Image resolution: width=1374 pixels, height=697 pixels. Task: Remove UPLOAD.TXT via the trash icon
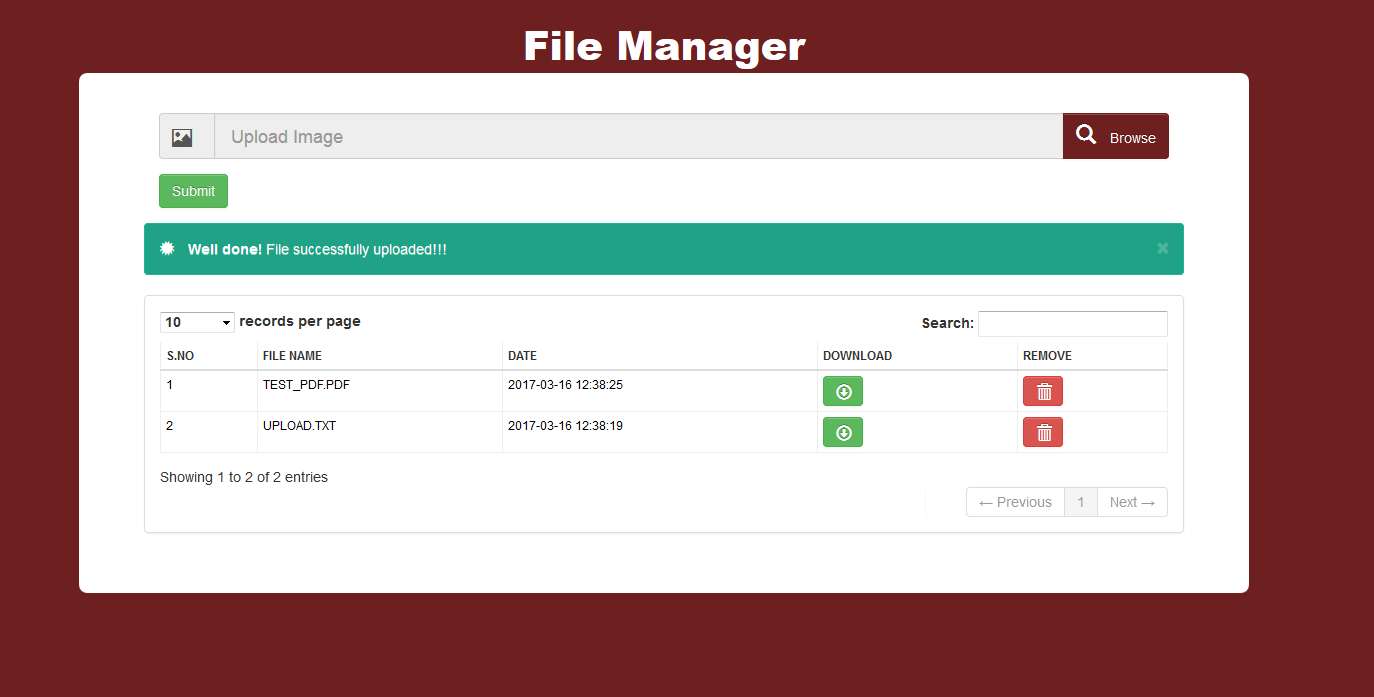coord(1042,432)
